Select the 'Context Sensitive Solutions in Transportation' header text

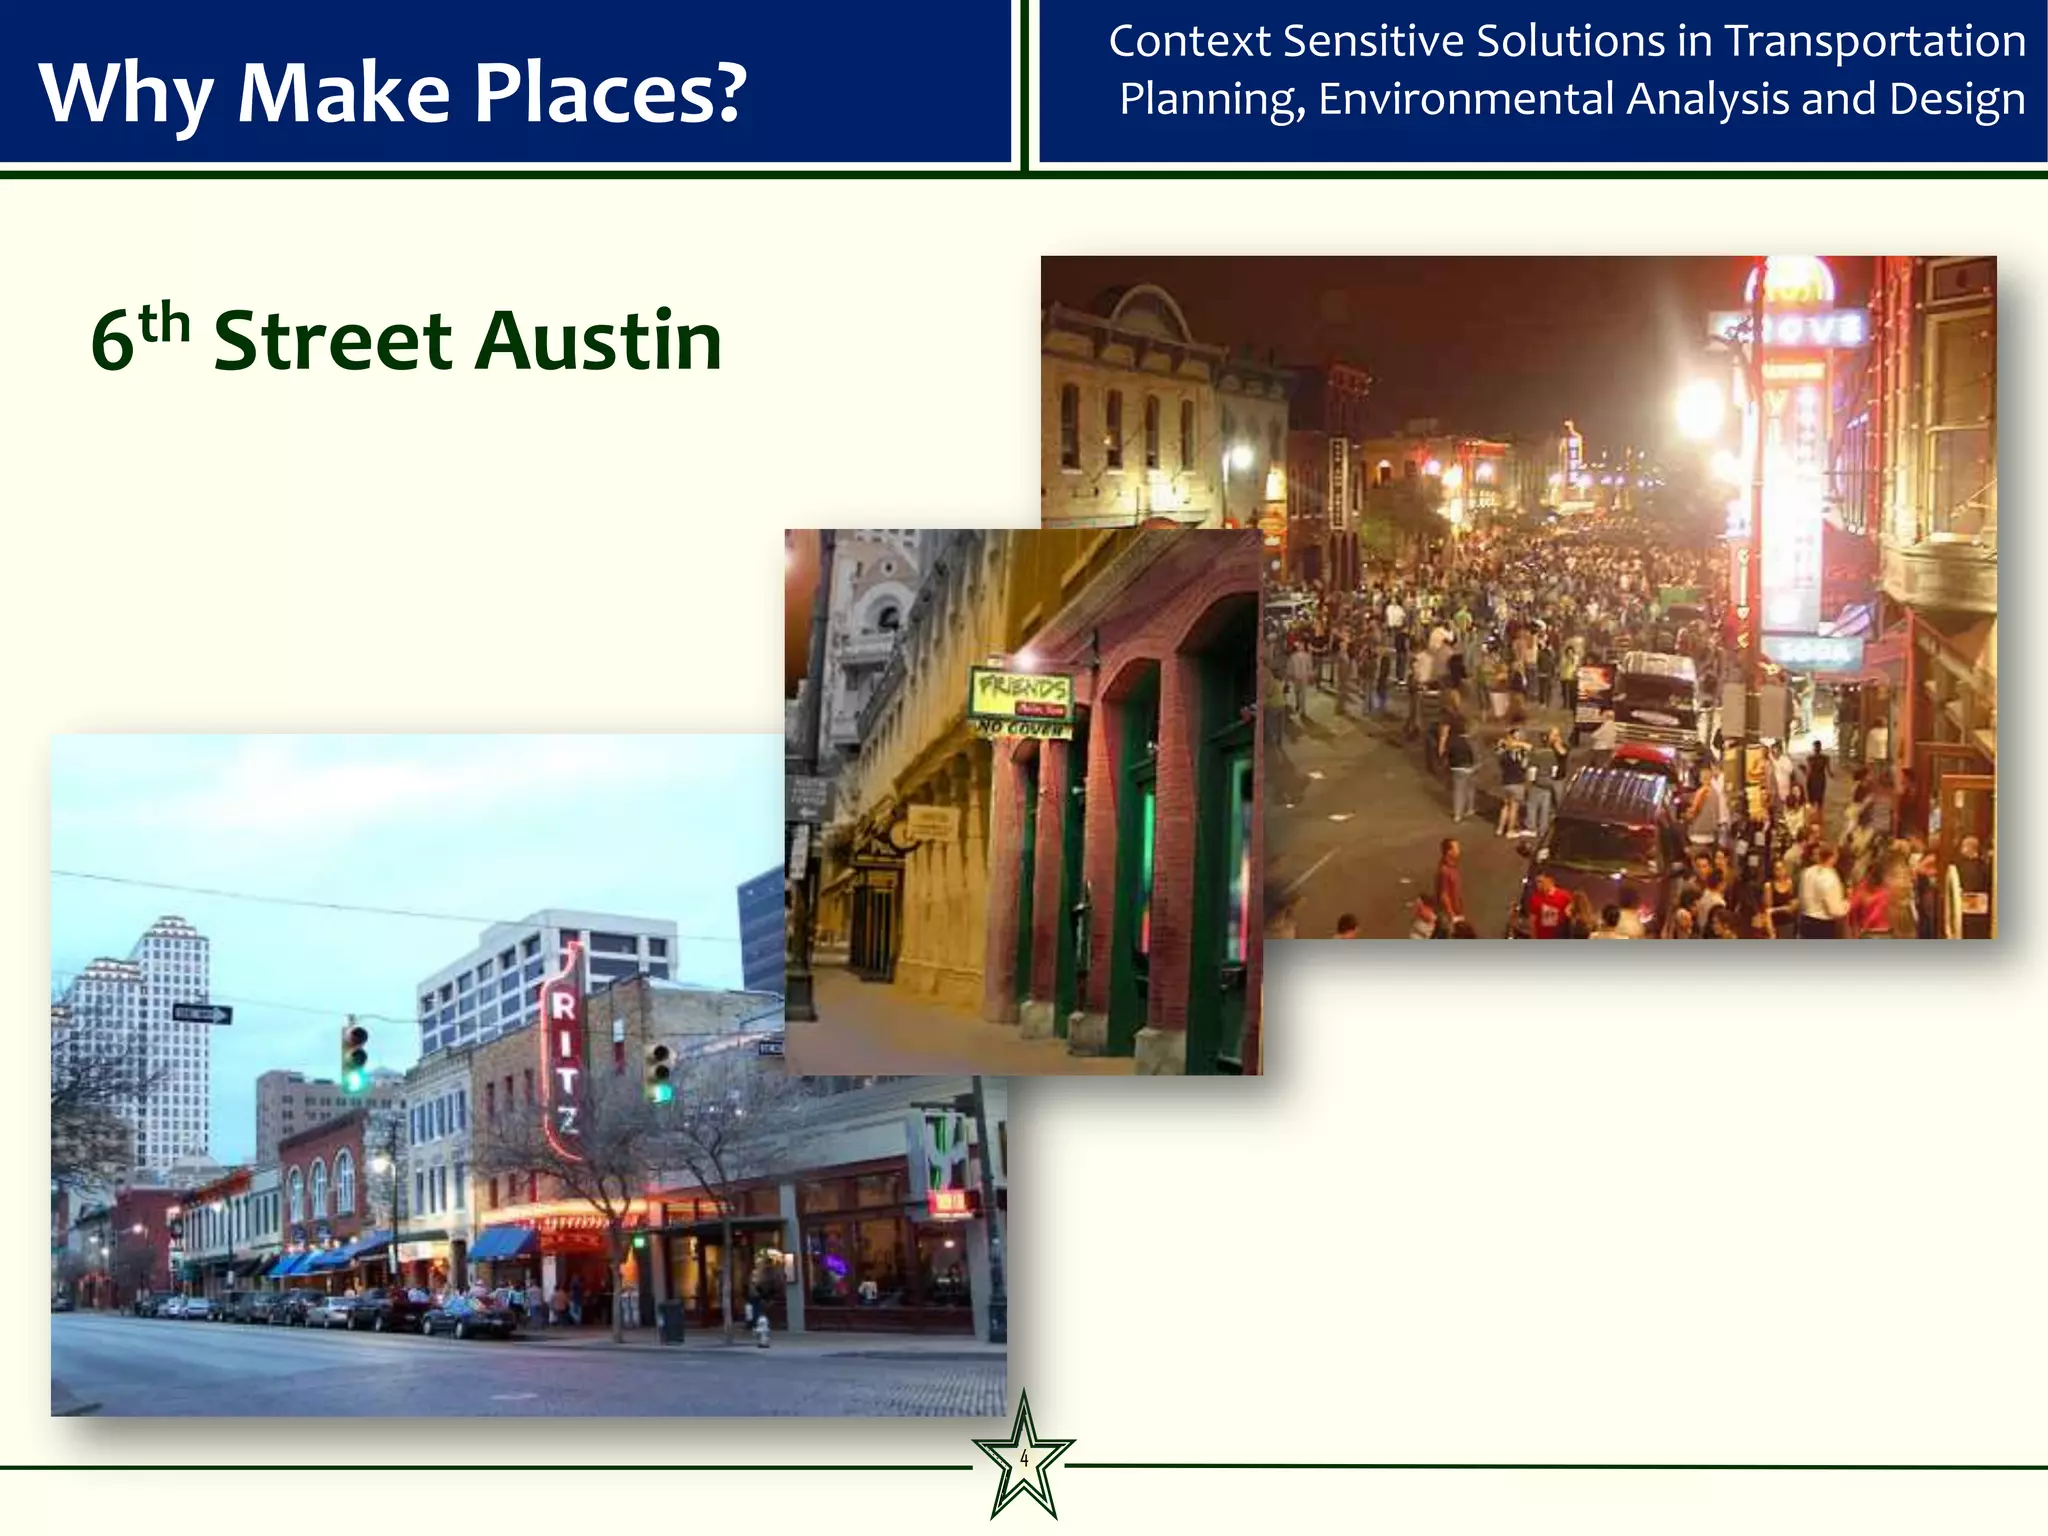click(x=1567, y=42)
